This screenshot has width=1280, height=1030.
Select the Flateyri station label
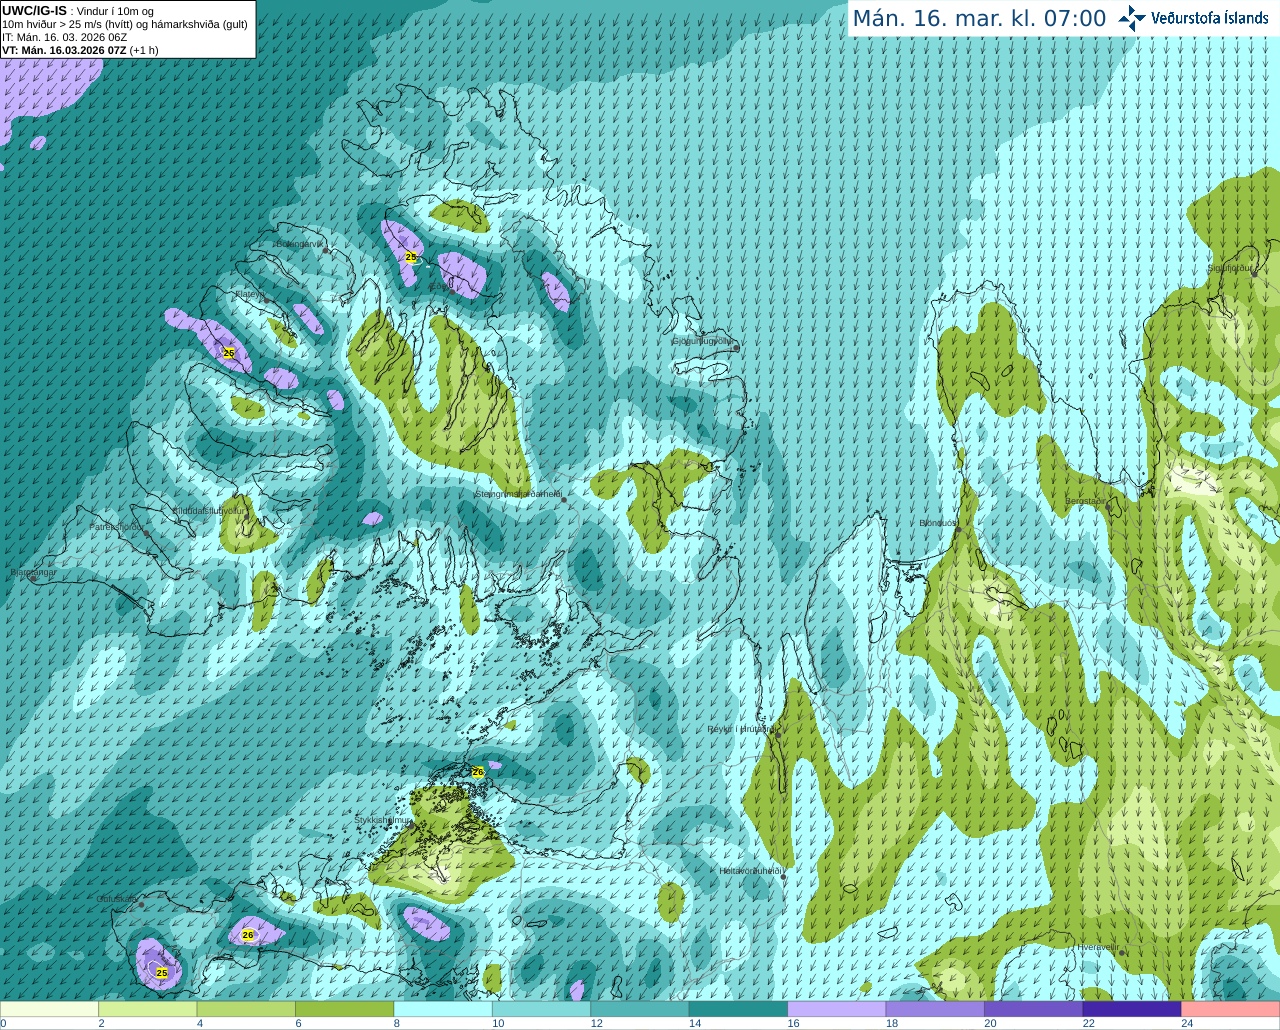point(250,294)
